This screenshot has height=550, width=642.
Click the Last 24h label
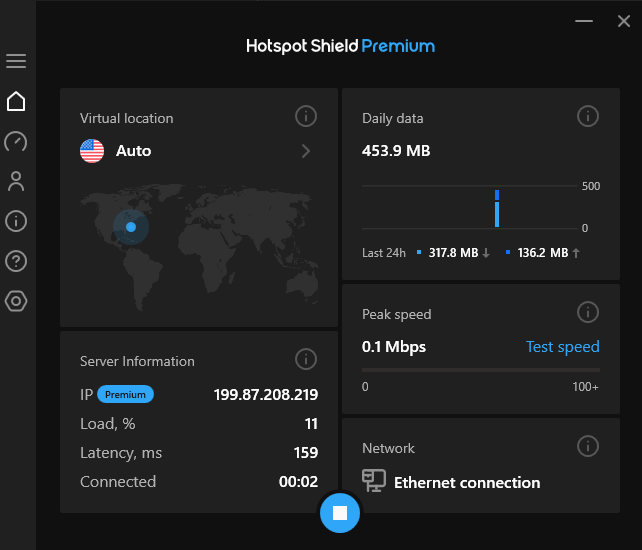384,253
